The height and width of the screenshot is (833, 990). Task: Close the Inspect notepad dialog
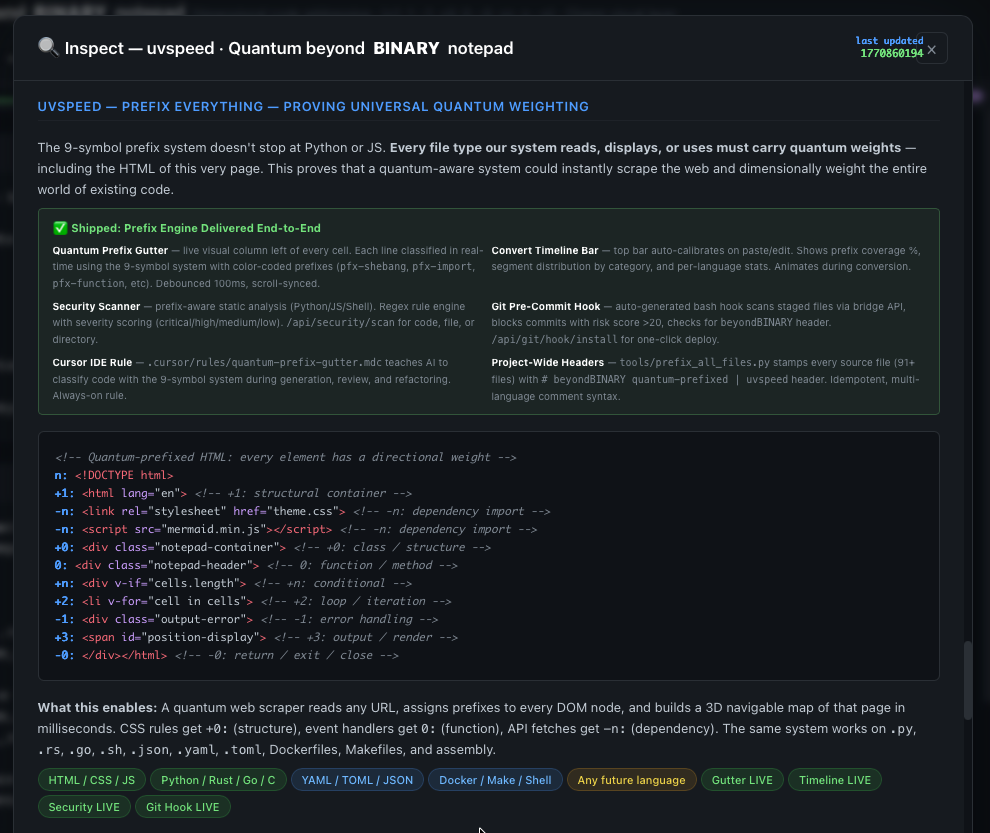click(x=931, y=48)
